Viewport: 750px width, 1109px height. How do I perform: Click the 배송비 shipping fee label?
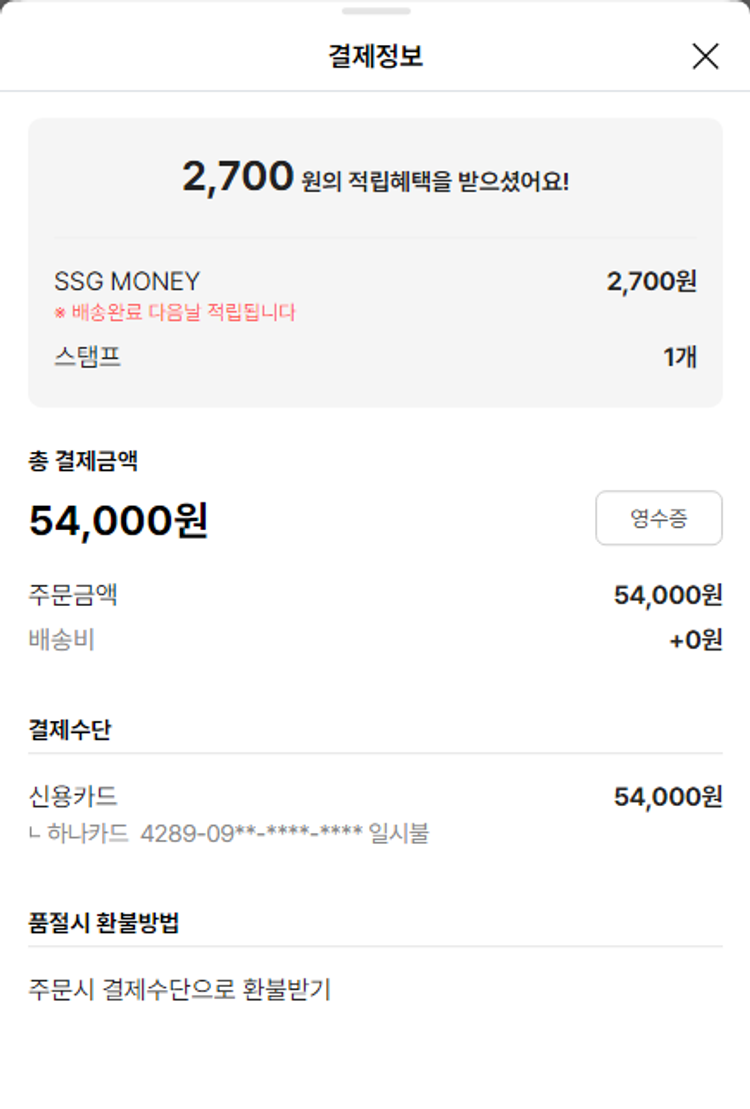click(61, 640)
